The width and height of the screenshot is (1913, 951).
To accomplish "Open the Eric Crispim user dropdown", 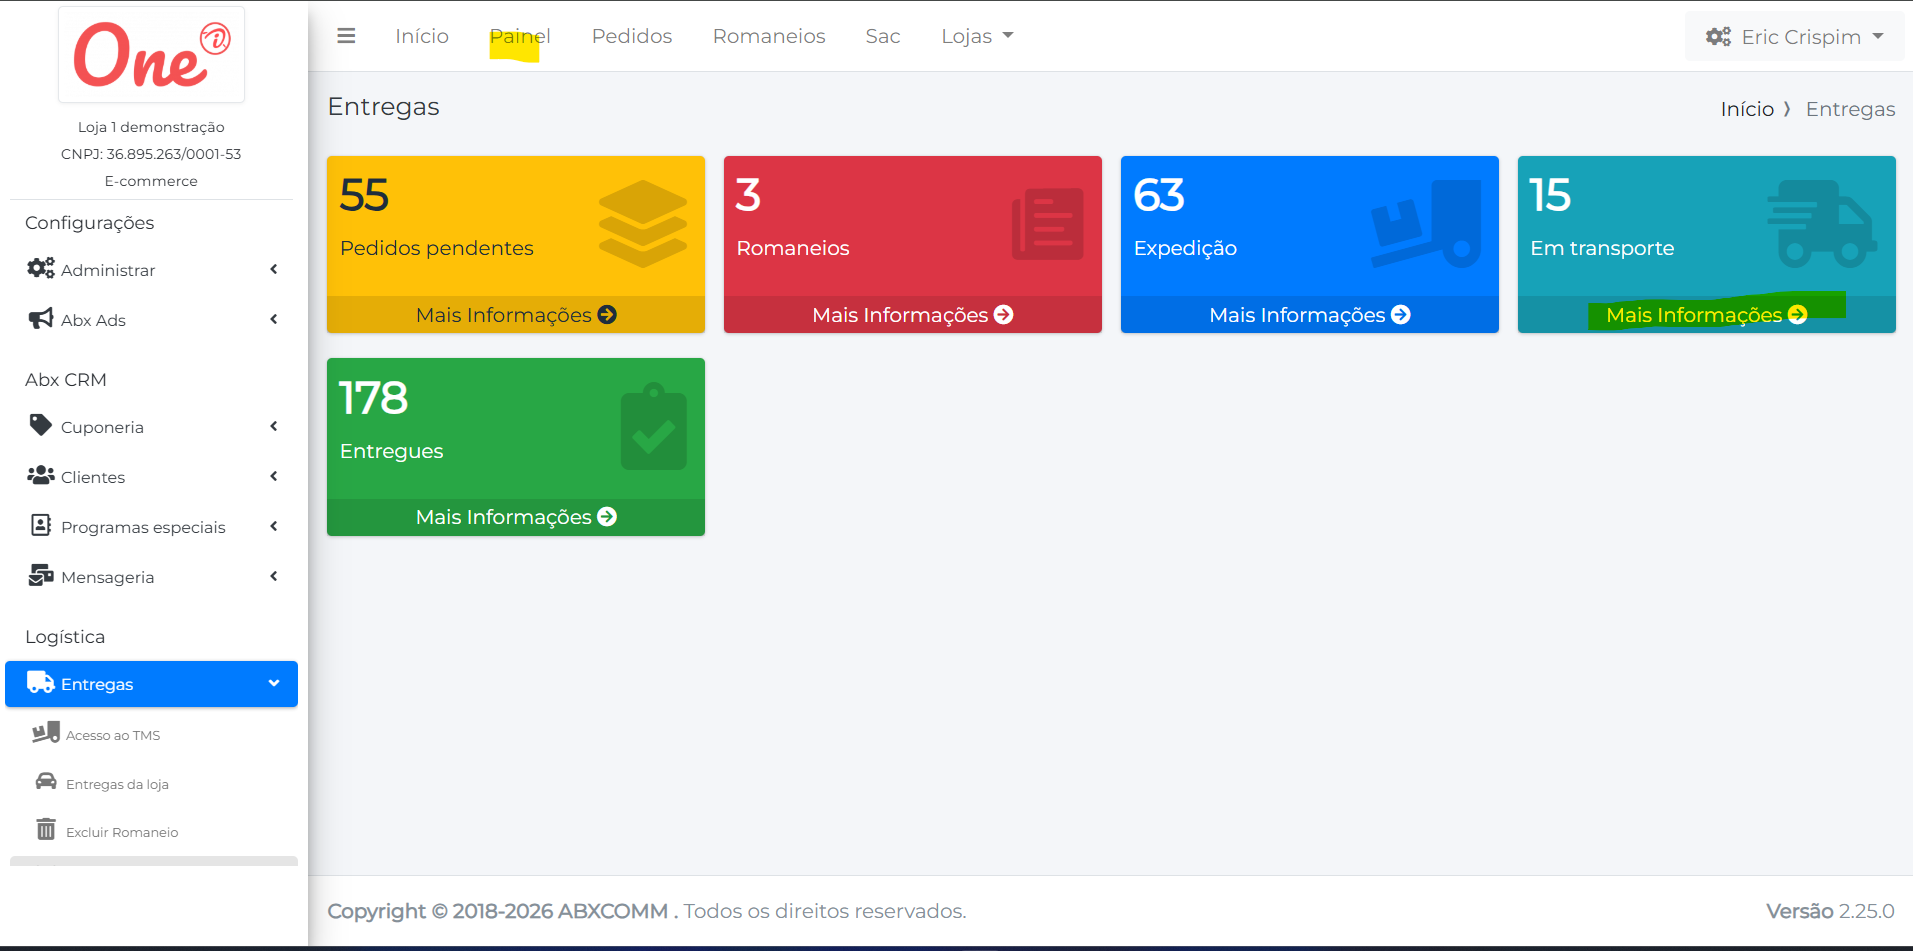I will (1794, 37).
